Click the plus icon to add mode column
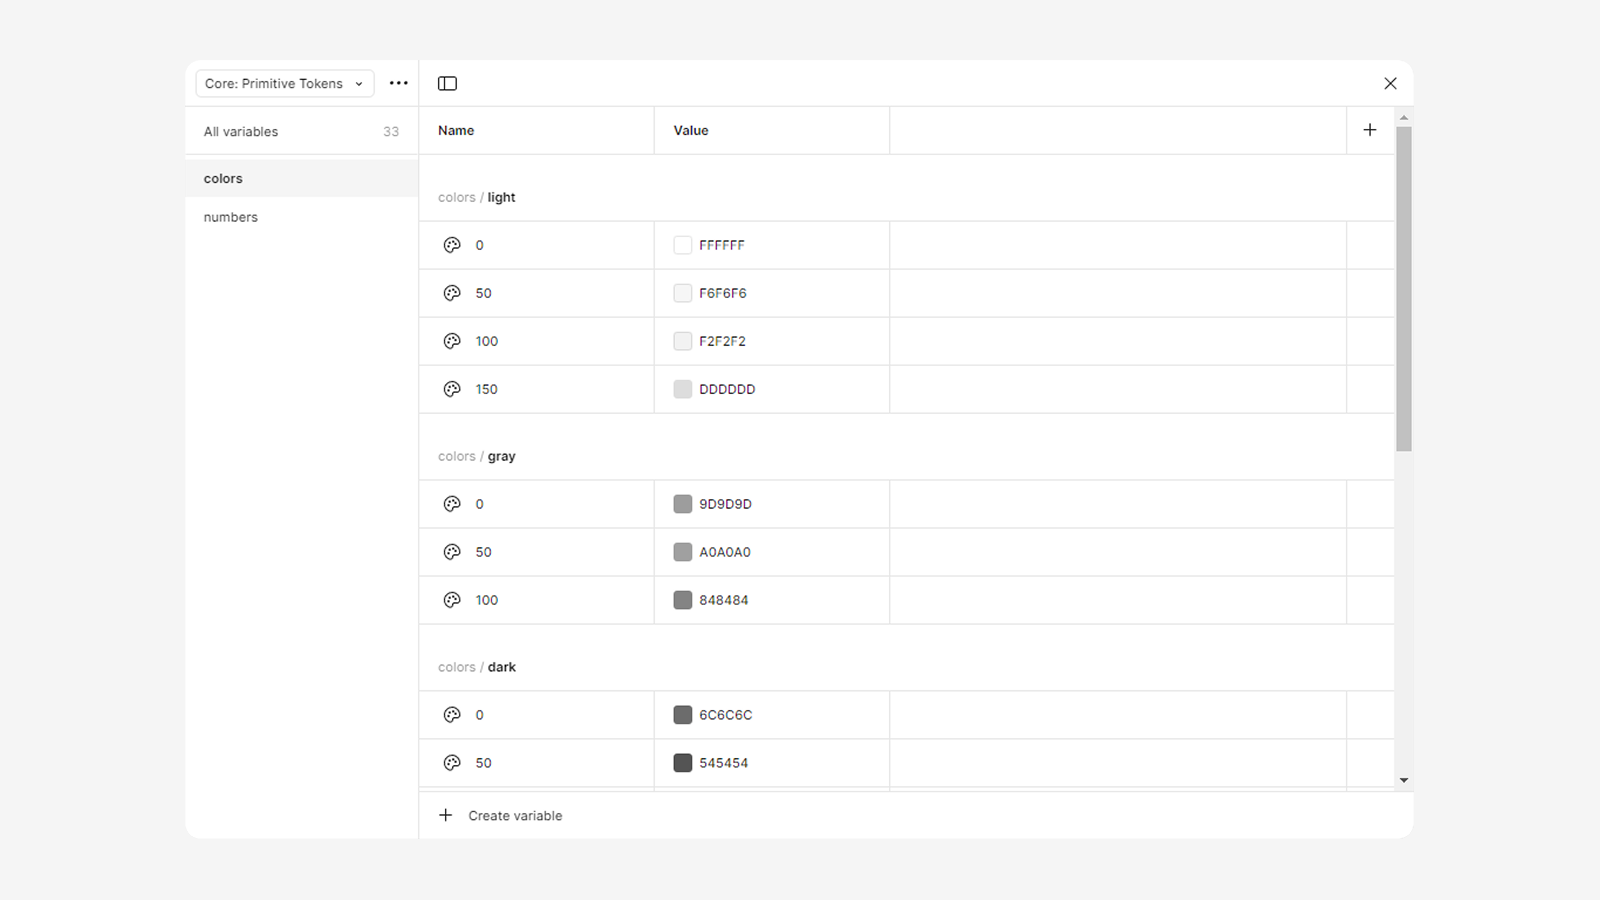The width and height of the screenshot is (1600, 900). (x=1369, y=130)
